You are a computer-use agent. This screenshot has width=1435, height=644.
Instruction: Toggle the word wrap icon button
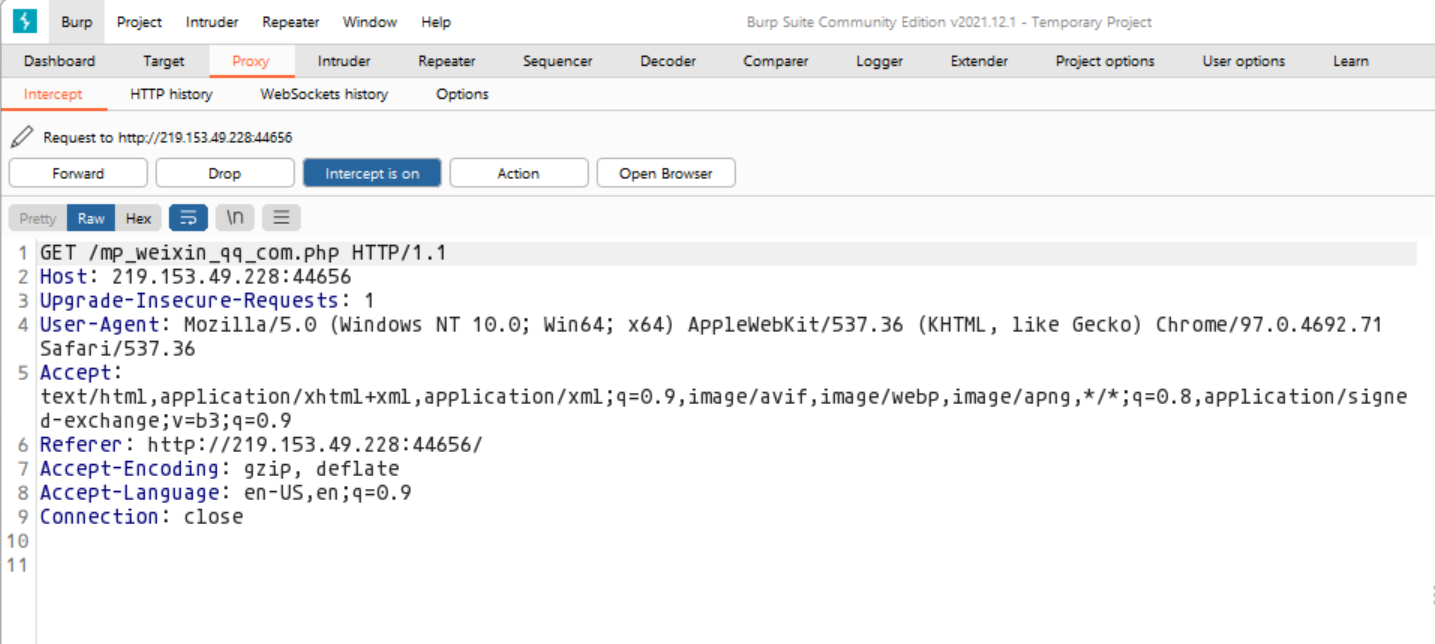[188, 218]
